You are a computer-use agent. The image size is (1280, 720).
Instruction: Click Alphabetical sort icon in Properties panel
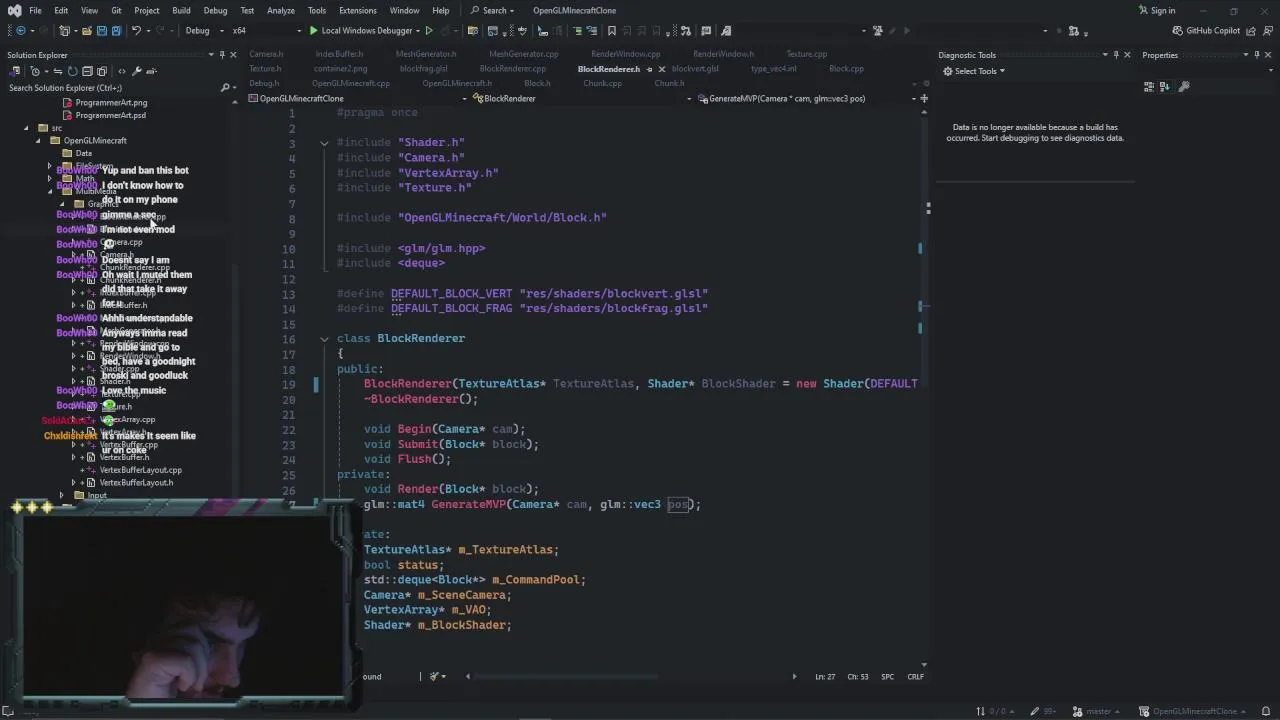[x=1164, y=87]
